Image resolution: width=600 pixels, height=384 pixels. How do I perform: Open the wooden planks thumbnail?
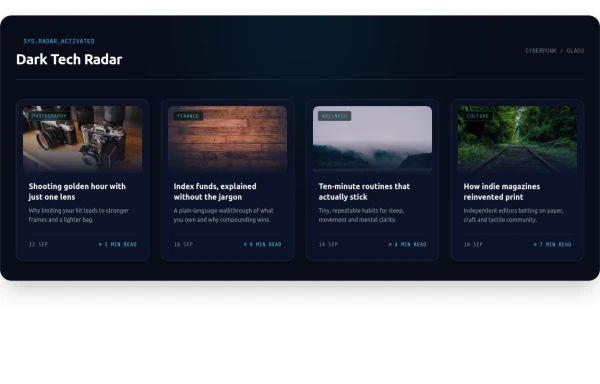227,139
